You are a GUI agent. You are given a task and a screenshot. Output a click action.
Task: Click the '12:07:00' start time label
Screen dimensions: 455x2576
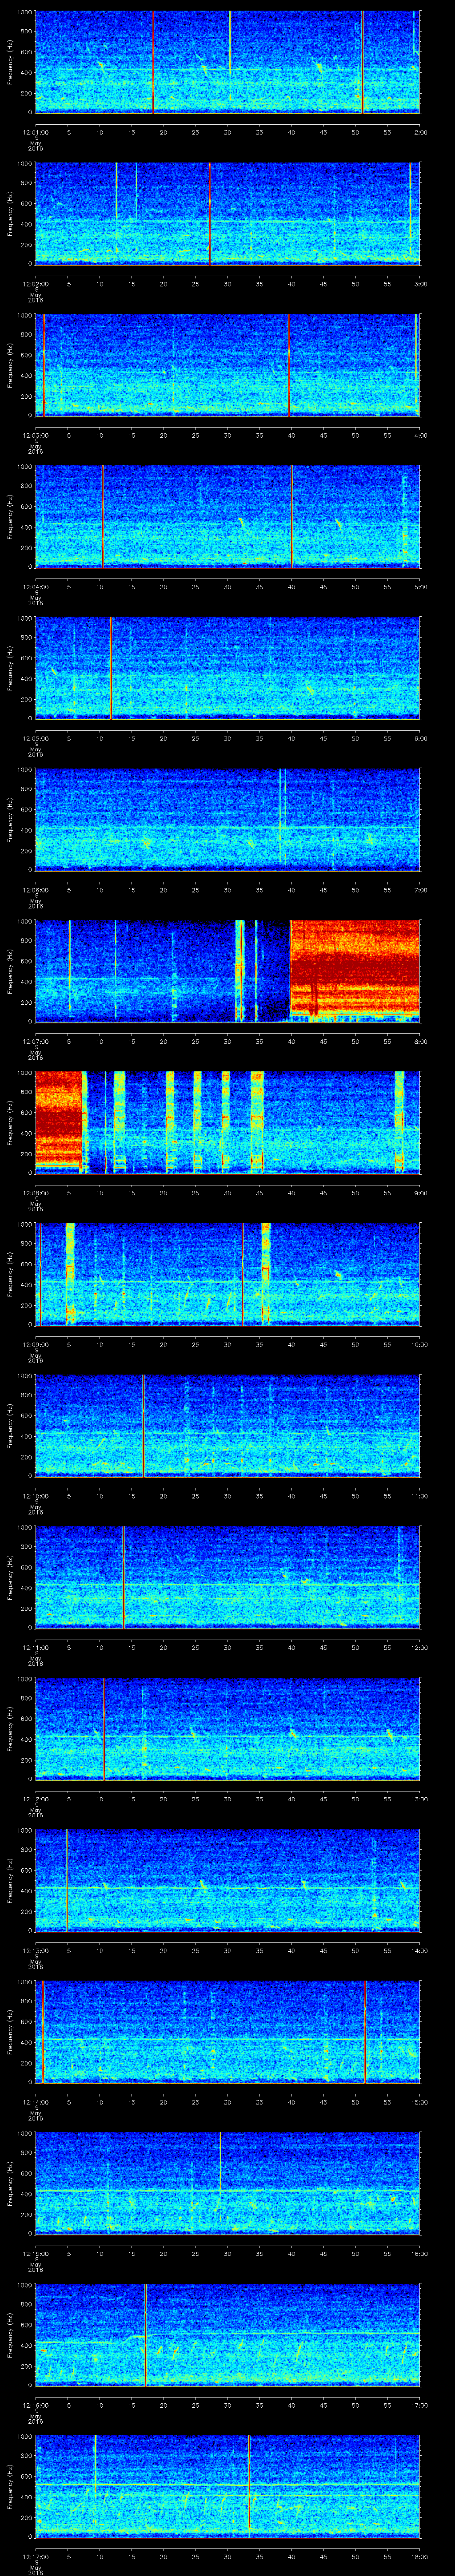[x=35, y=1041]
